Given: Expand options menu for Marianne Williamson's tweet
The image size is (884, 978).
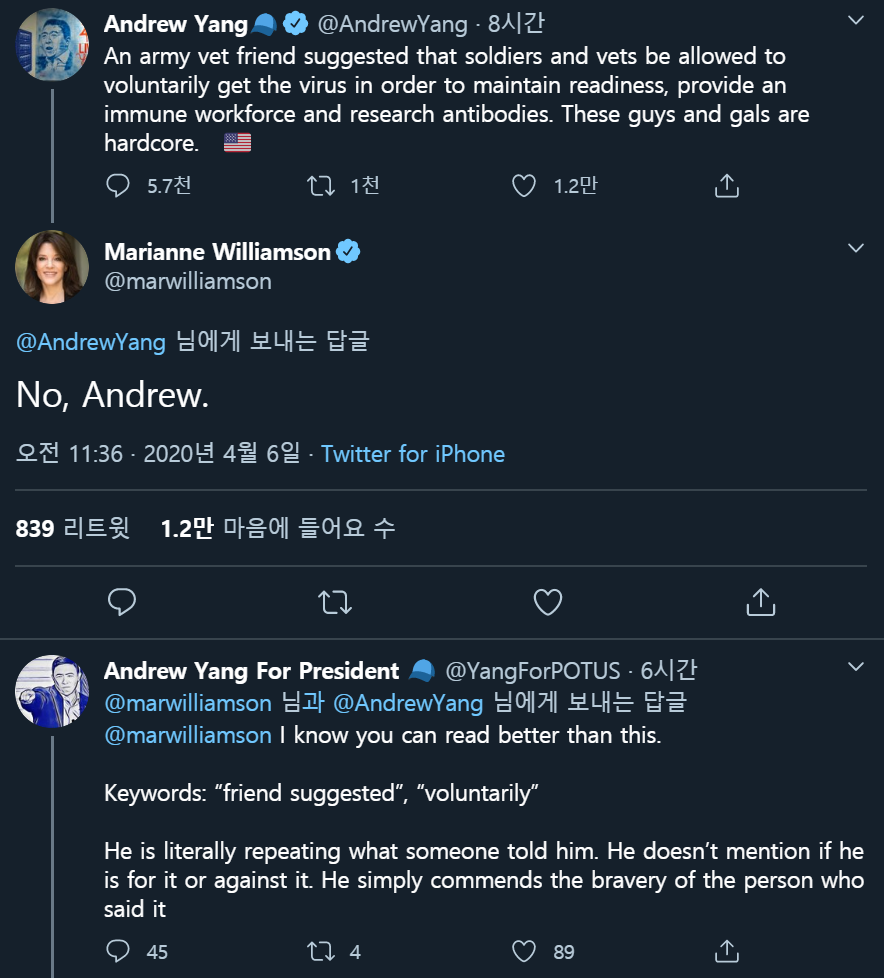Looking at the screenshot, I should pos(855,247).
